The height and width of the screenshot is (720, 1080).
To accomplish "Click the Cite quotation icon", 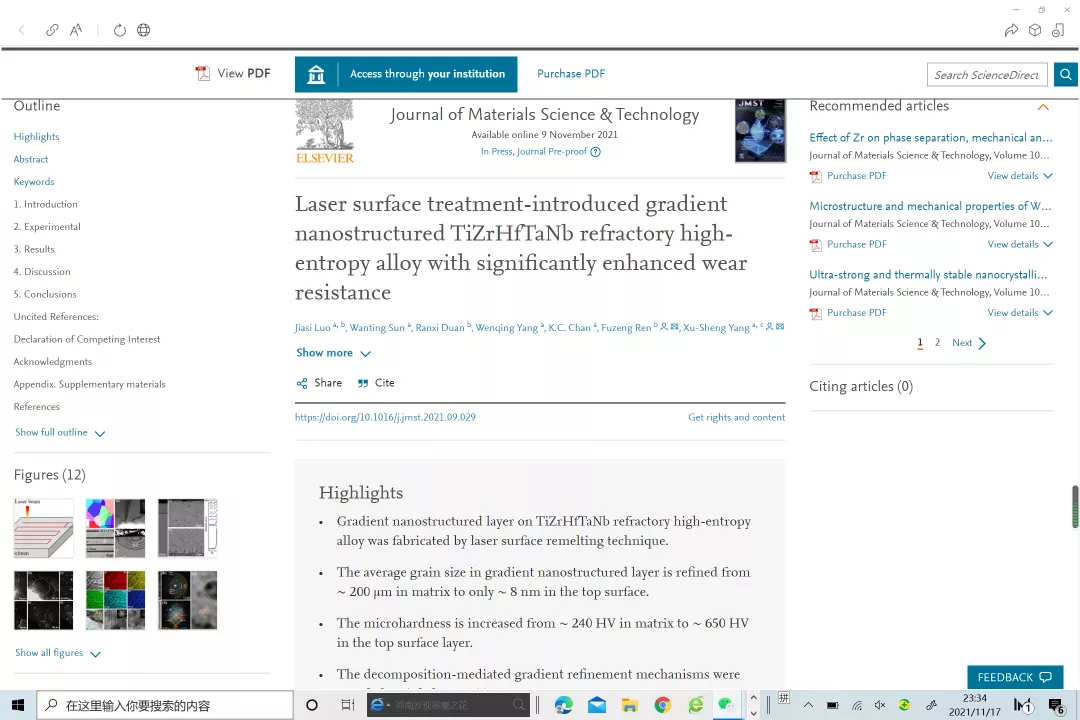I will point(363,383).
